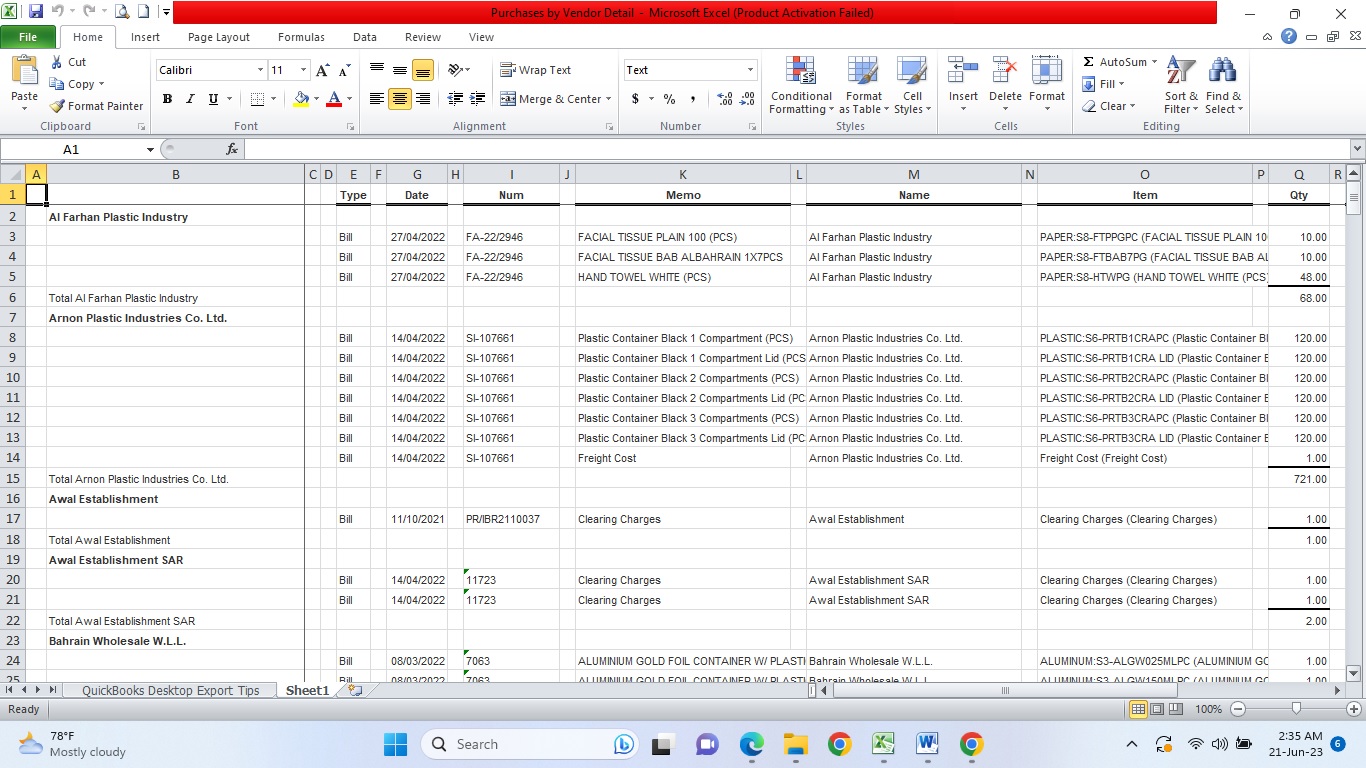Increase cell indent
Viewport: 1366px width, 768px height.
478,99
